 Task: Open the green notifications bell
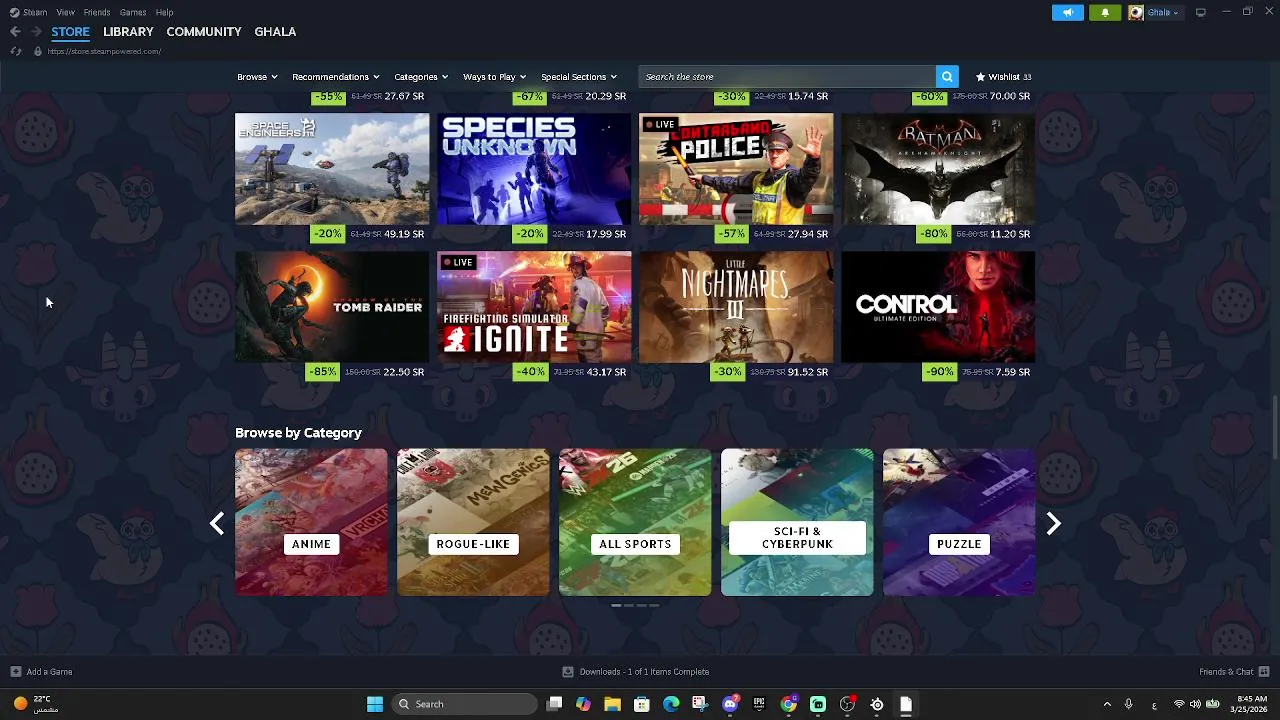(1105, 12)
